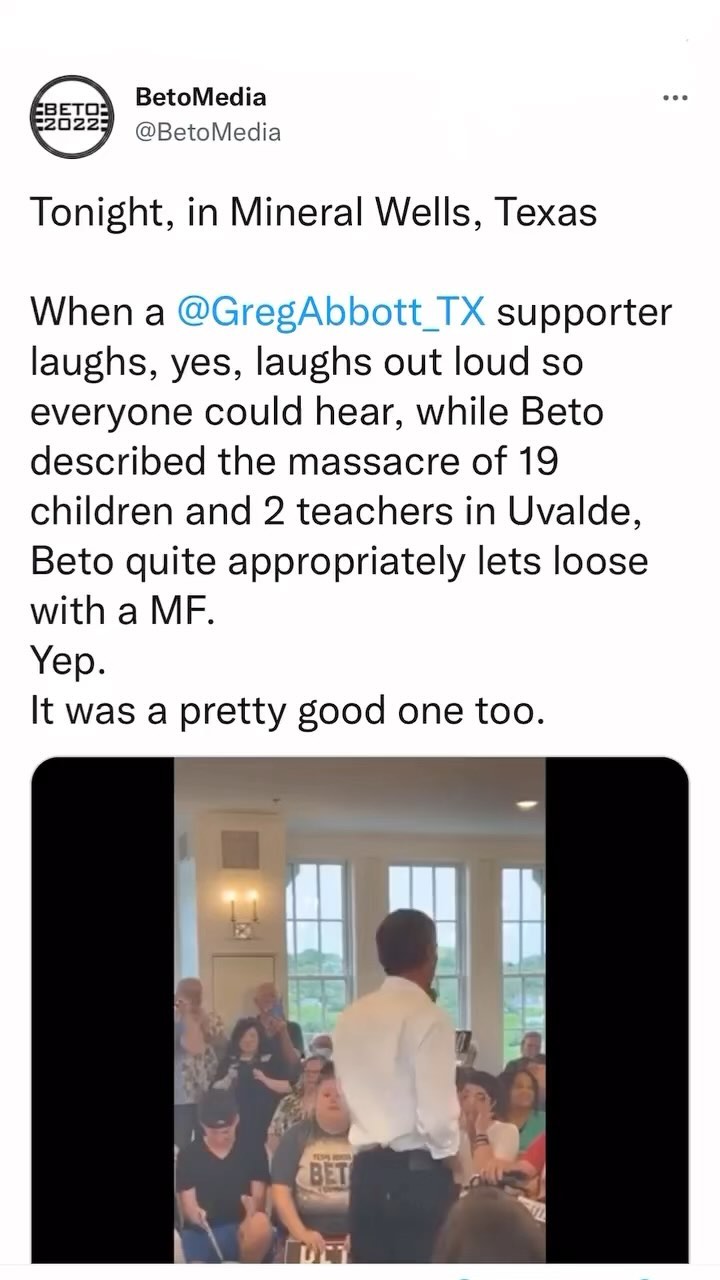Select the 'Tonight, in Mineral Wells, Texas' line

(314, 213)
